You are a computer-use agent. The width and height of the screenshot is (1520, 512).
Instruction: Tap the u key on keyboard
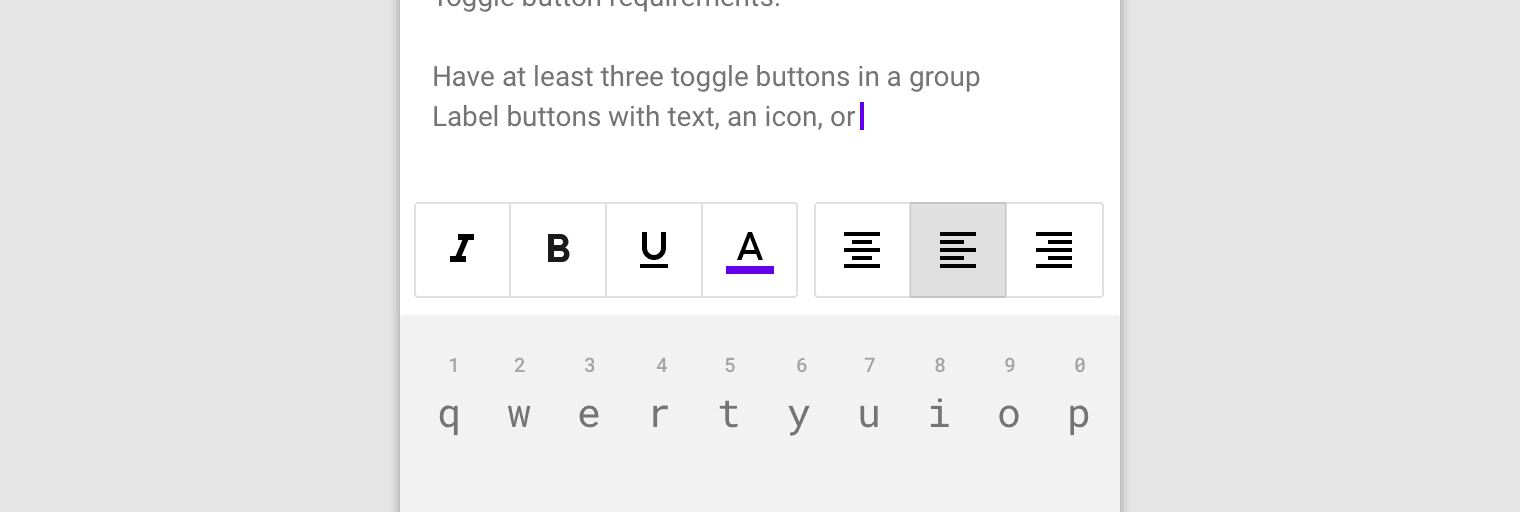[869, 413]
